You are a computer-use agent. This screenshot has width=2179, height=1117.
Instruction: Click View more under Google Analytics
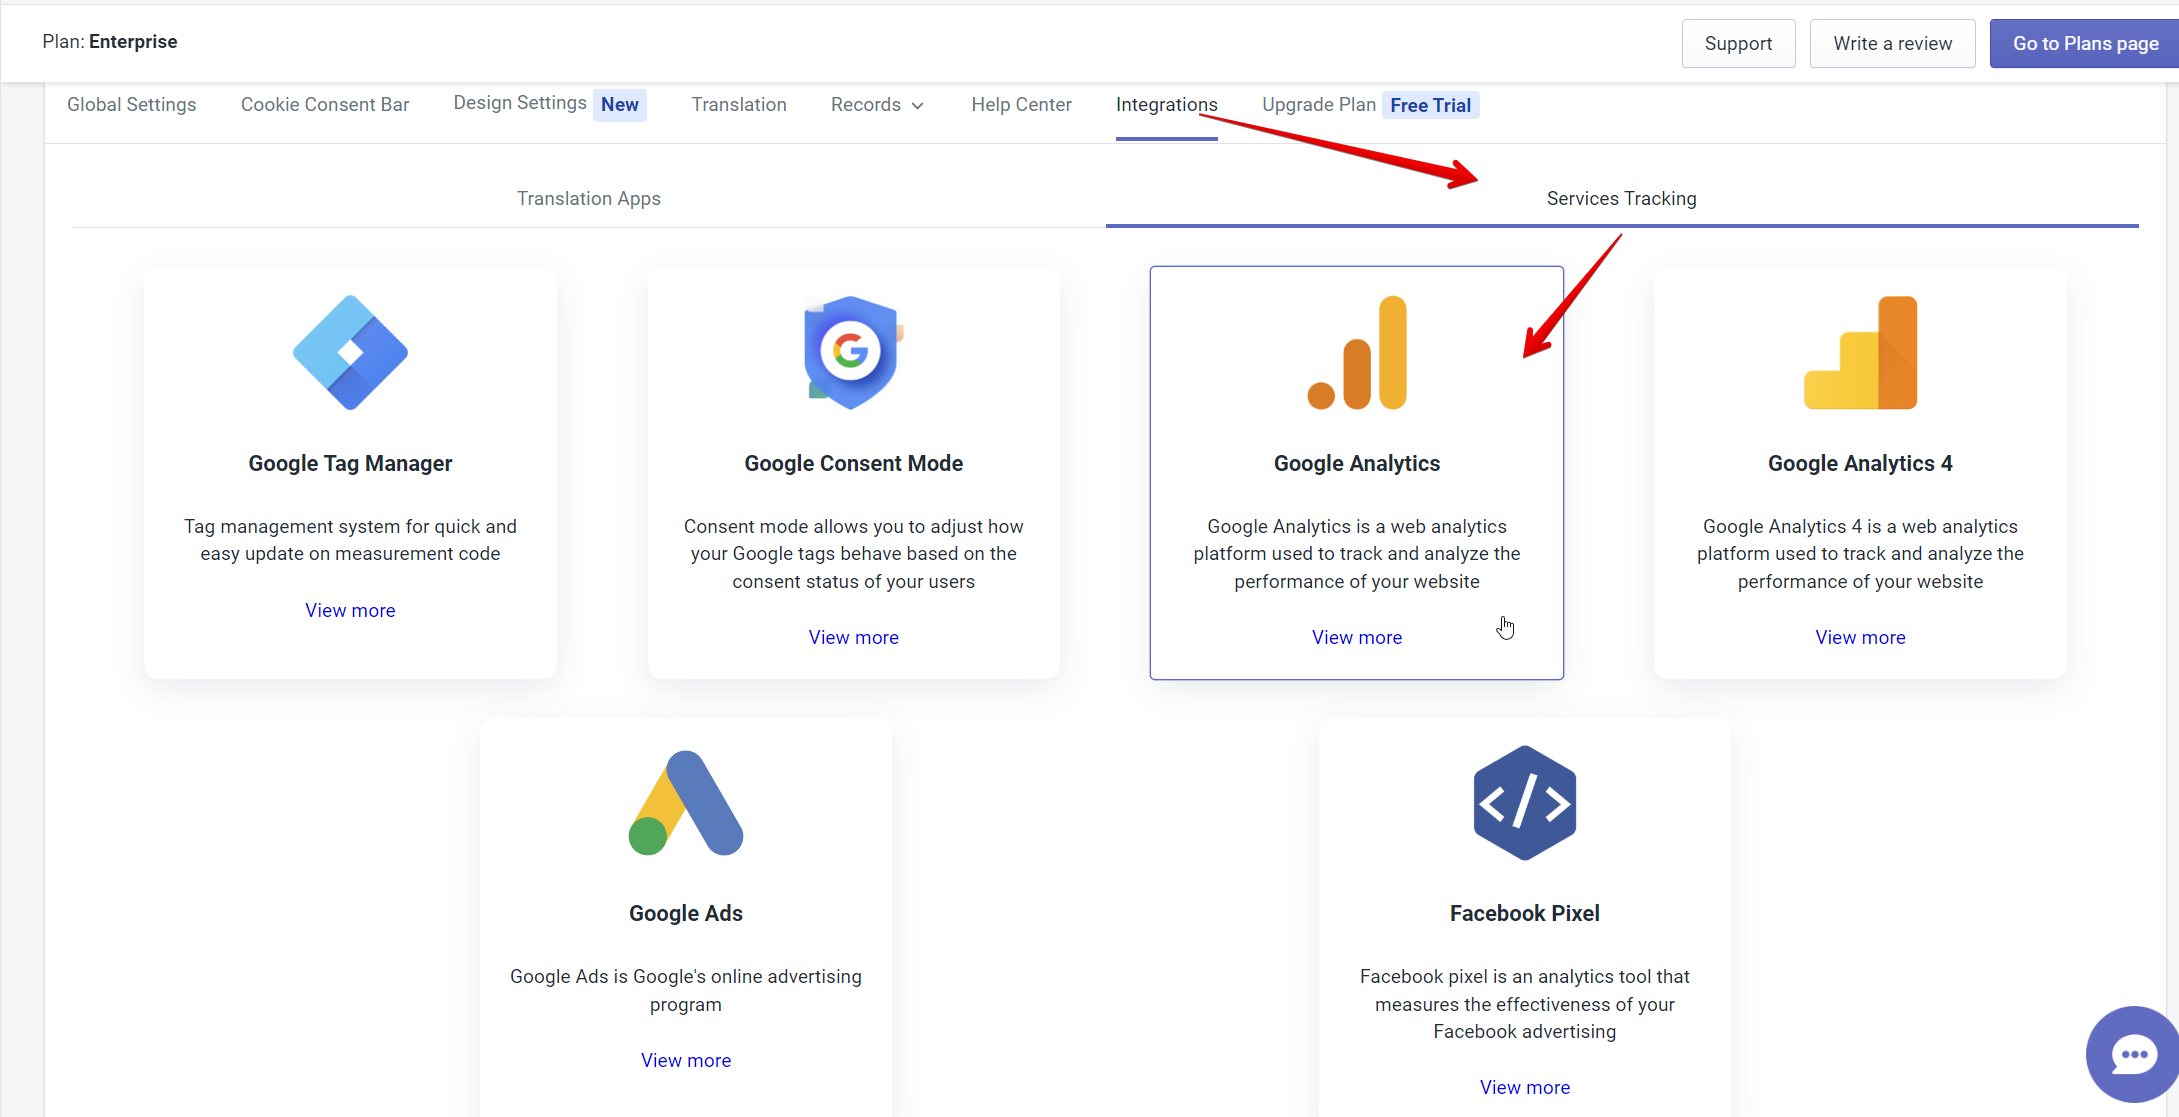pyautogui.click(x=1357, y=638)
